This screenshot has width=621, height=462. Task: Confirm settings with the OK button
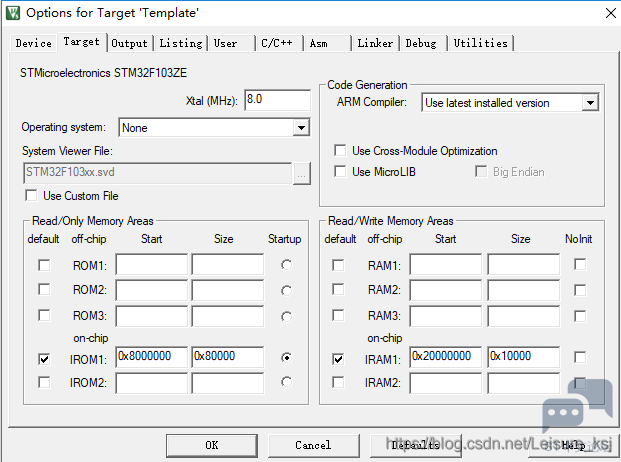coord(211,445)
